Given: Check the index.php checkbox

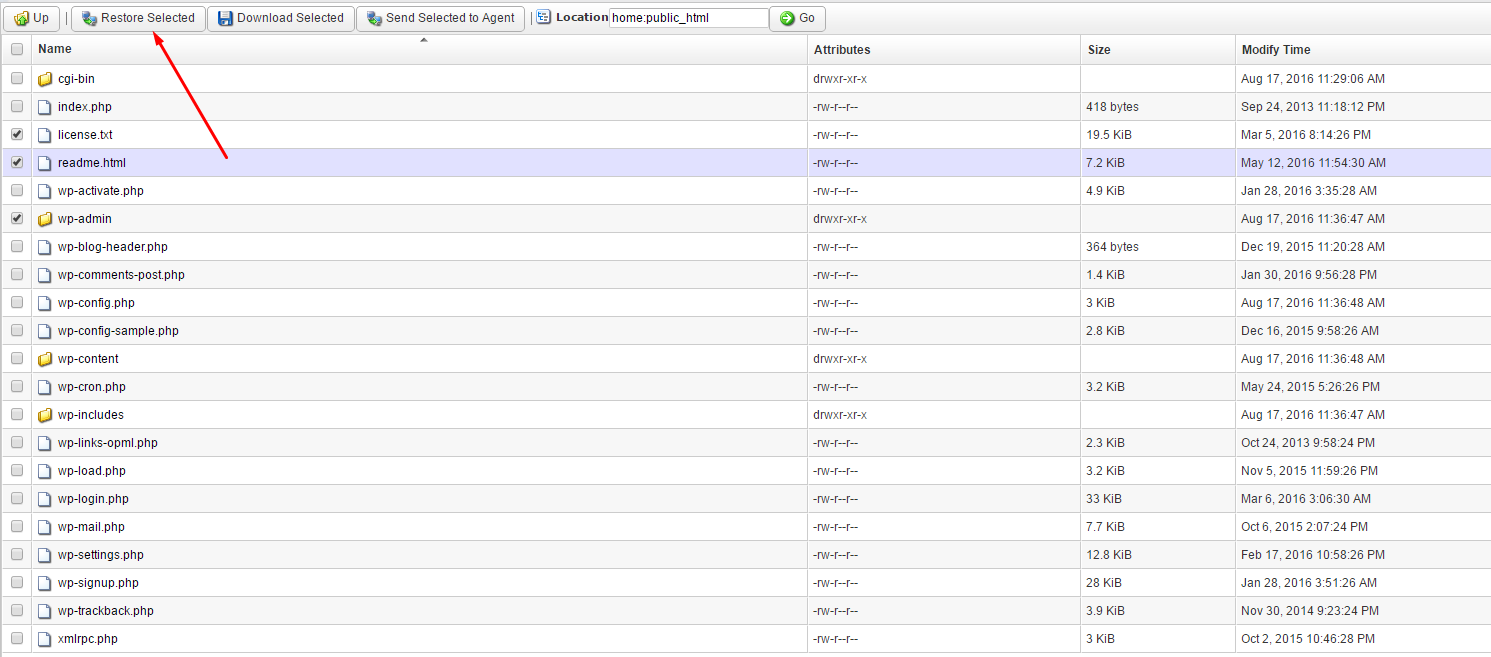Looking at the screenshot, I should pyautogui.click(x=16, y=106).
